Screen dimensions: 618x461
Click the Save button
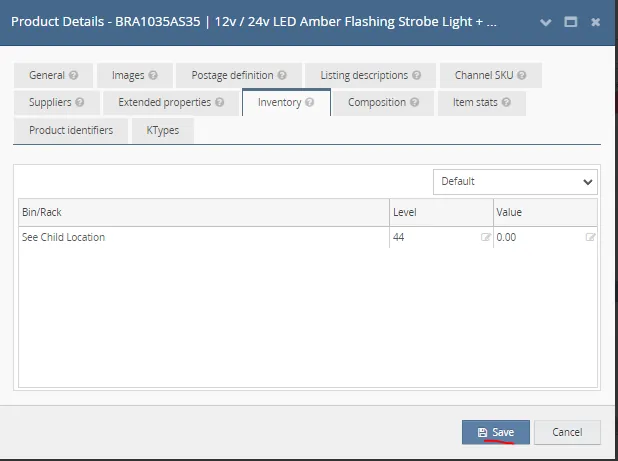[x=495, y=432]
